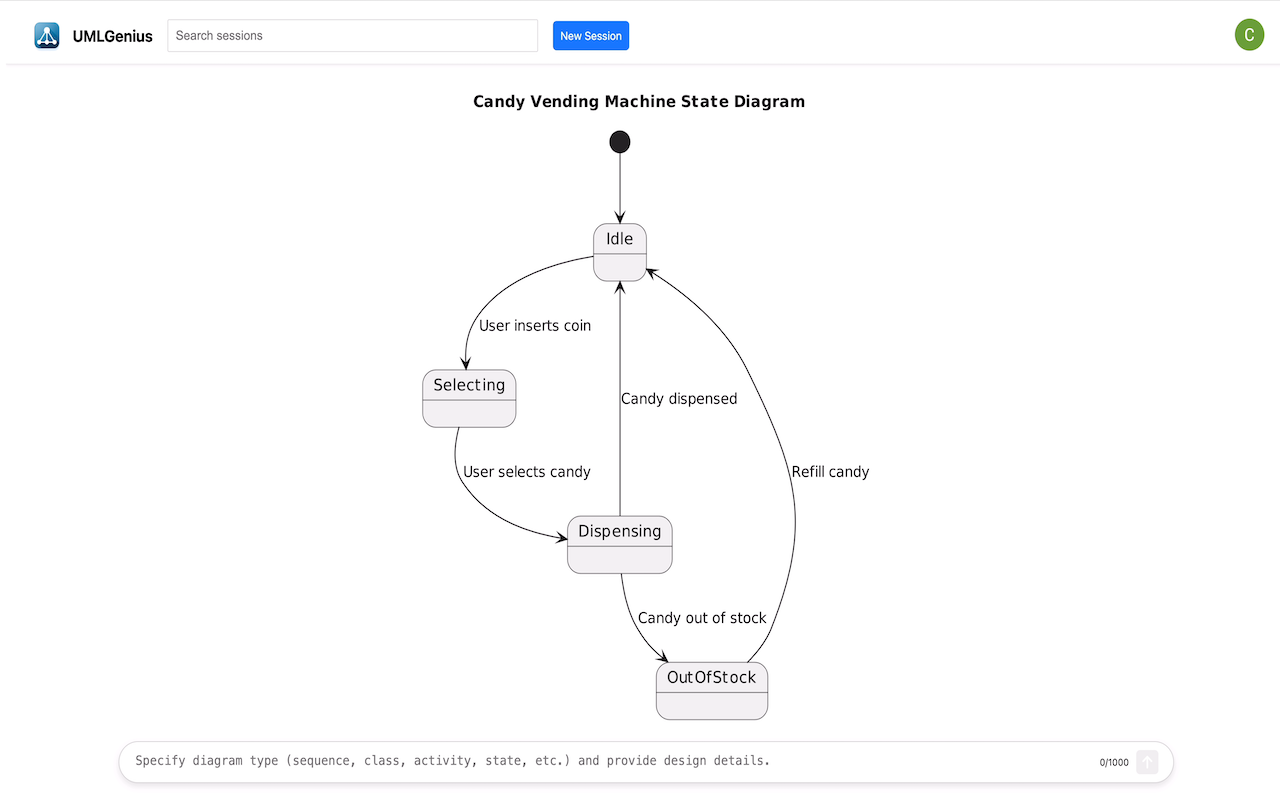Open the user avatar labeled C

click(x=1249, y=35)
